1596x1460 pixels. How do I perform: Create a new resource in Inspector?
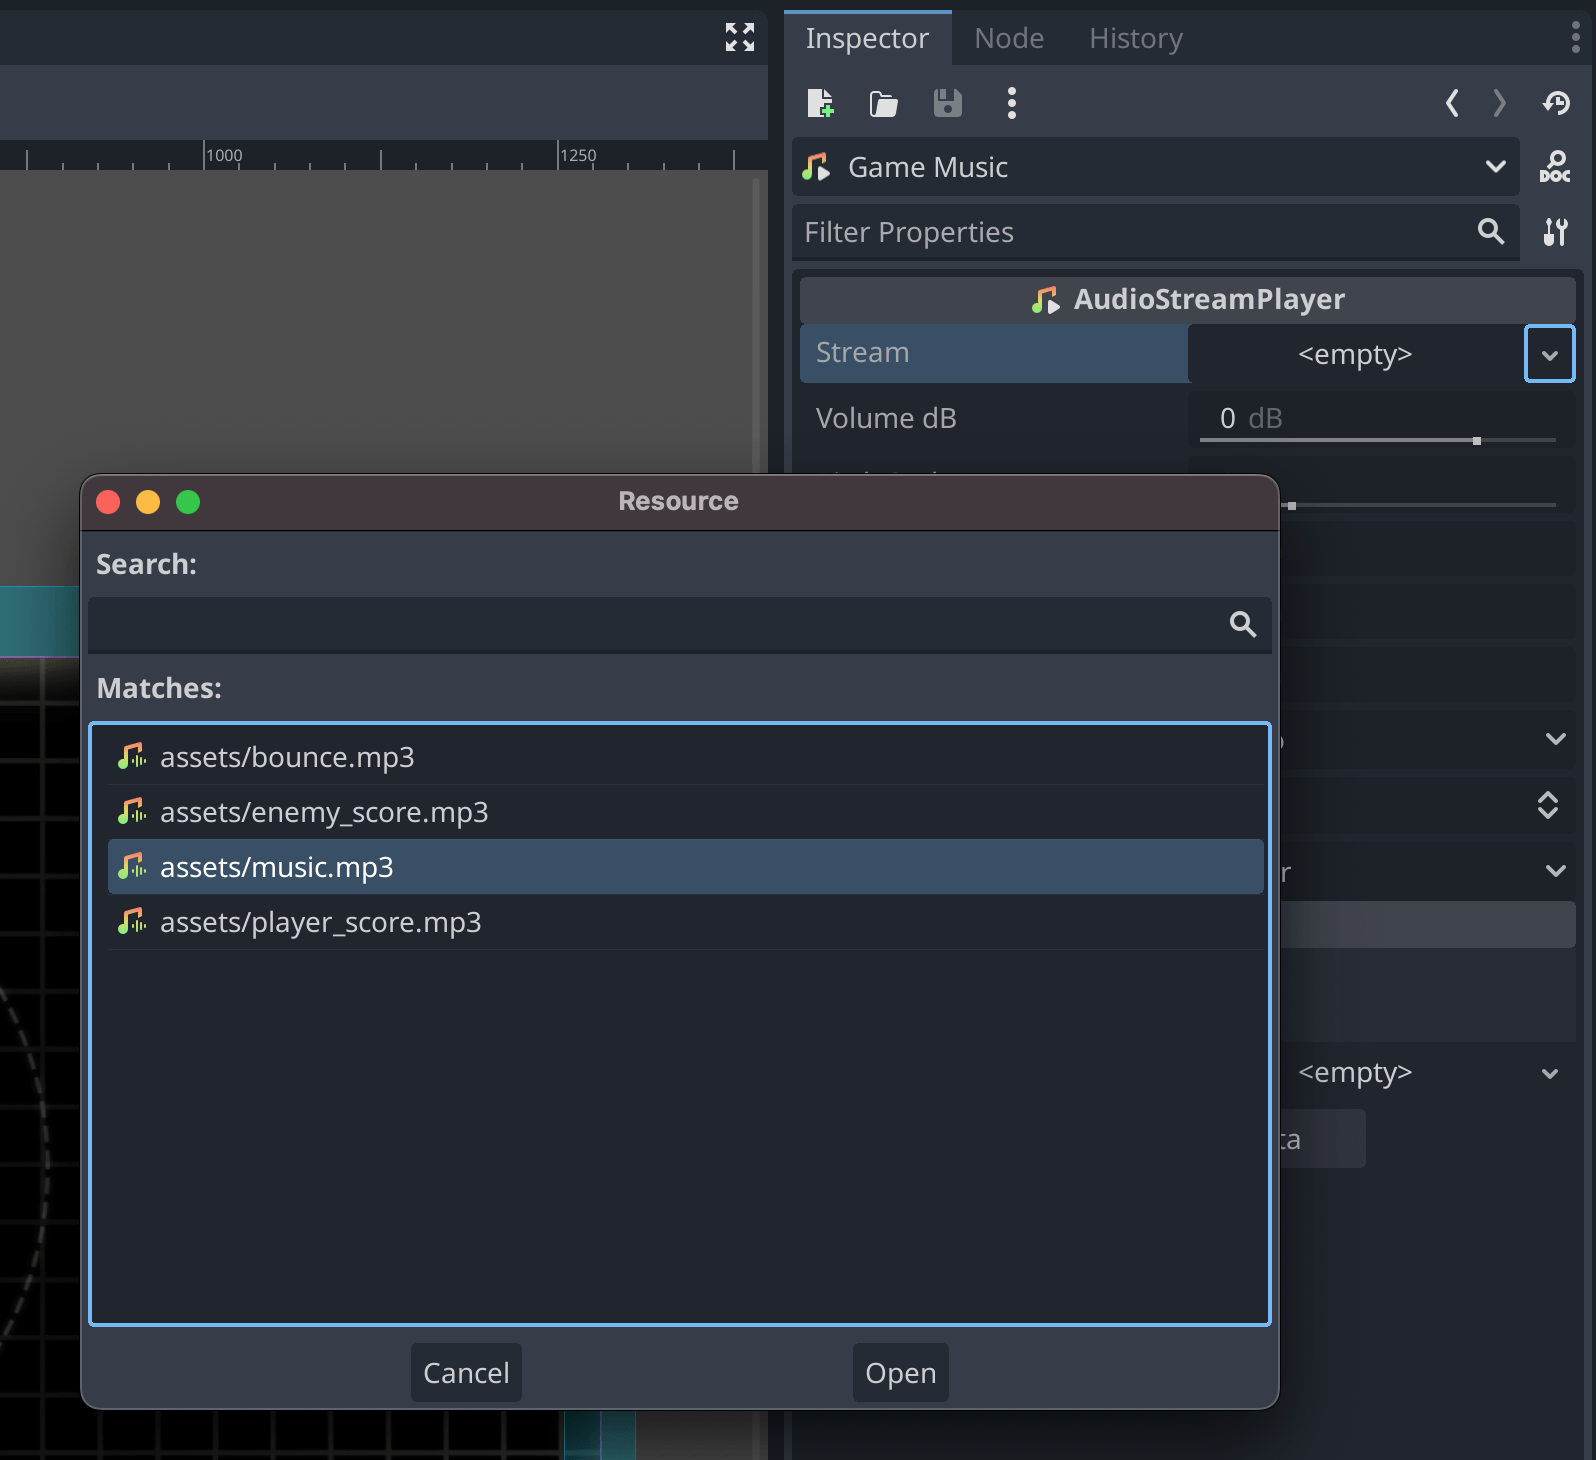coord(820,103)
